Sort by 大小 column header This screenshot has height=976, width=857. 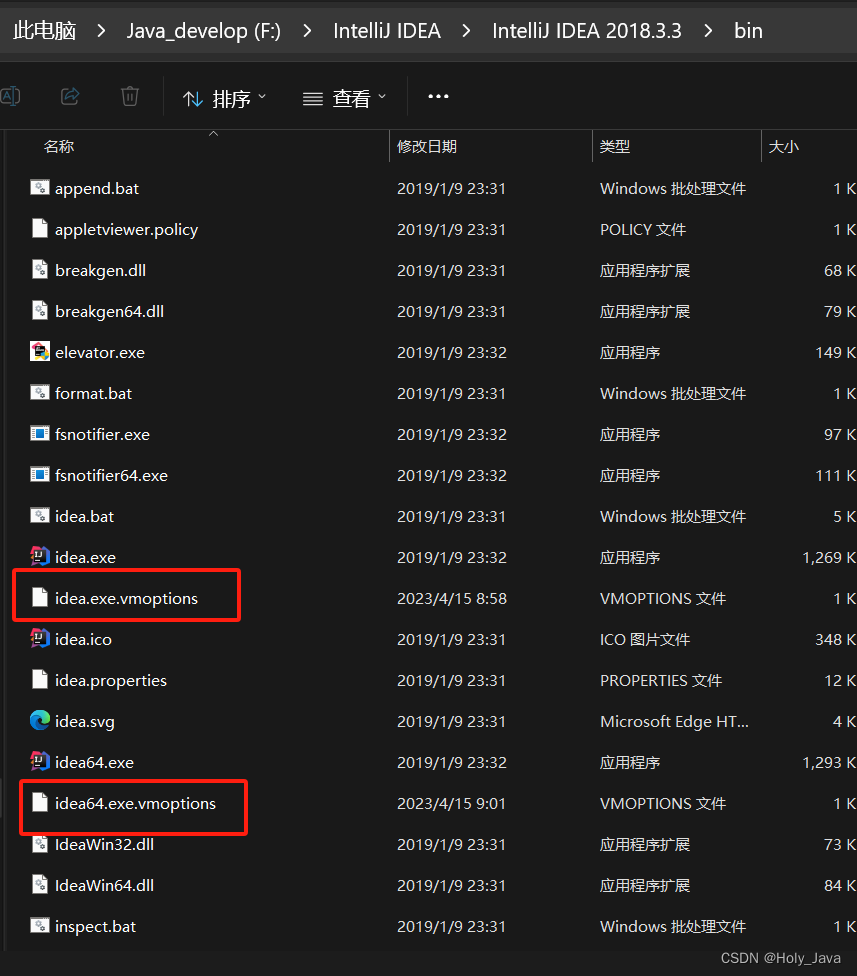pyautogui.click(x=784, y=147)
